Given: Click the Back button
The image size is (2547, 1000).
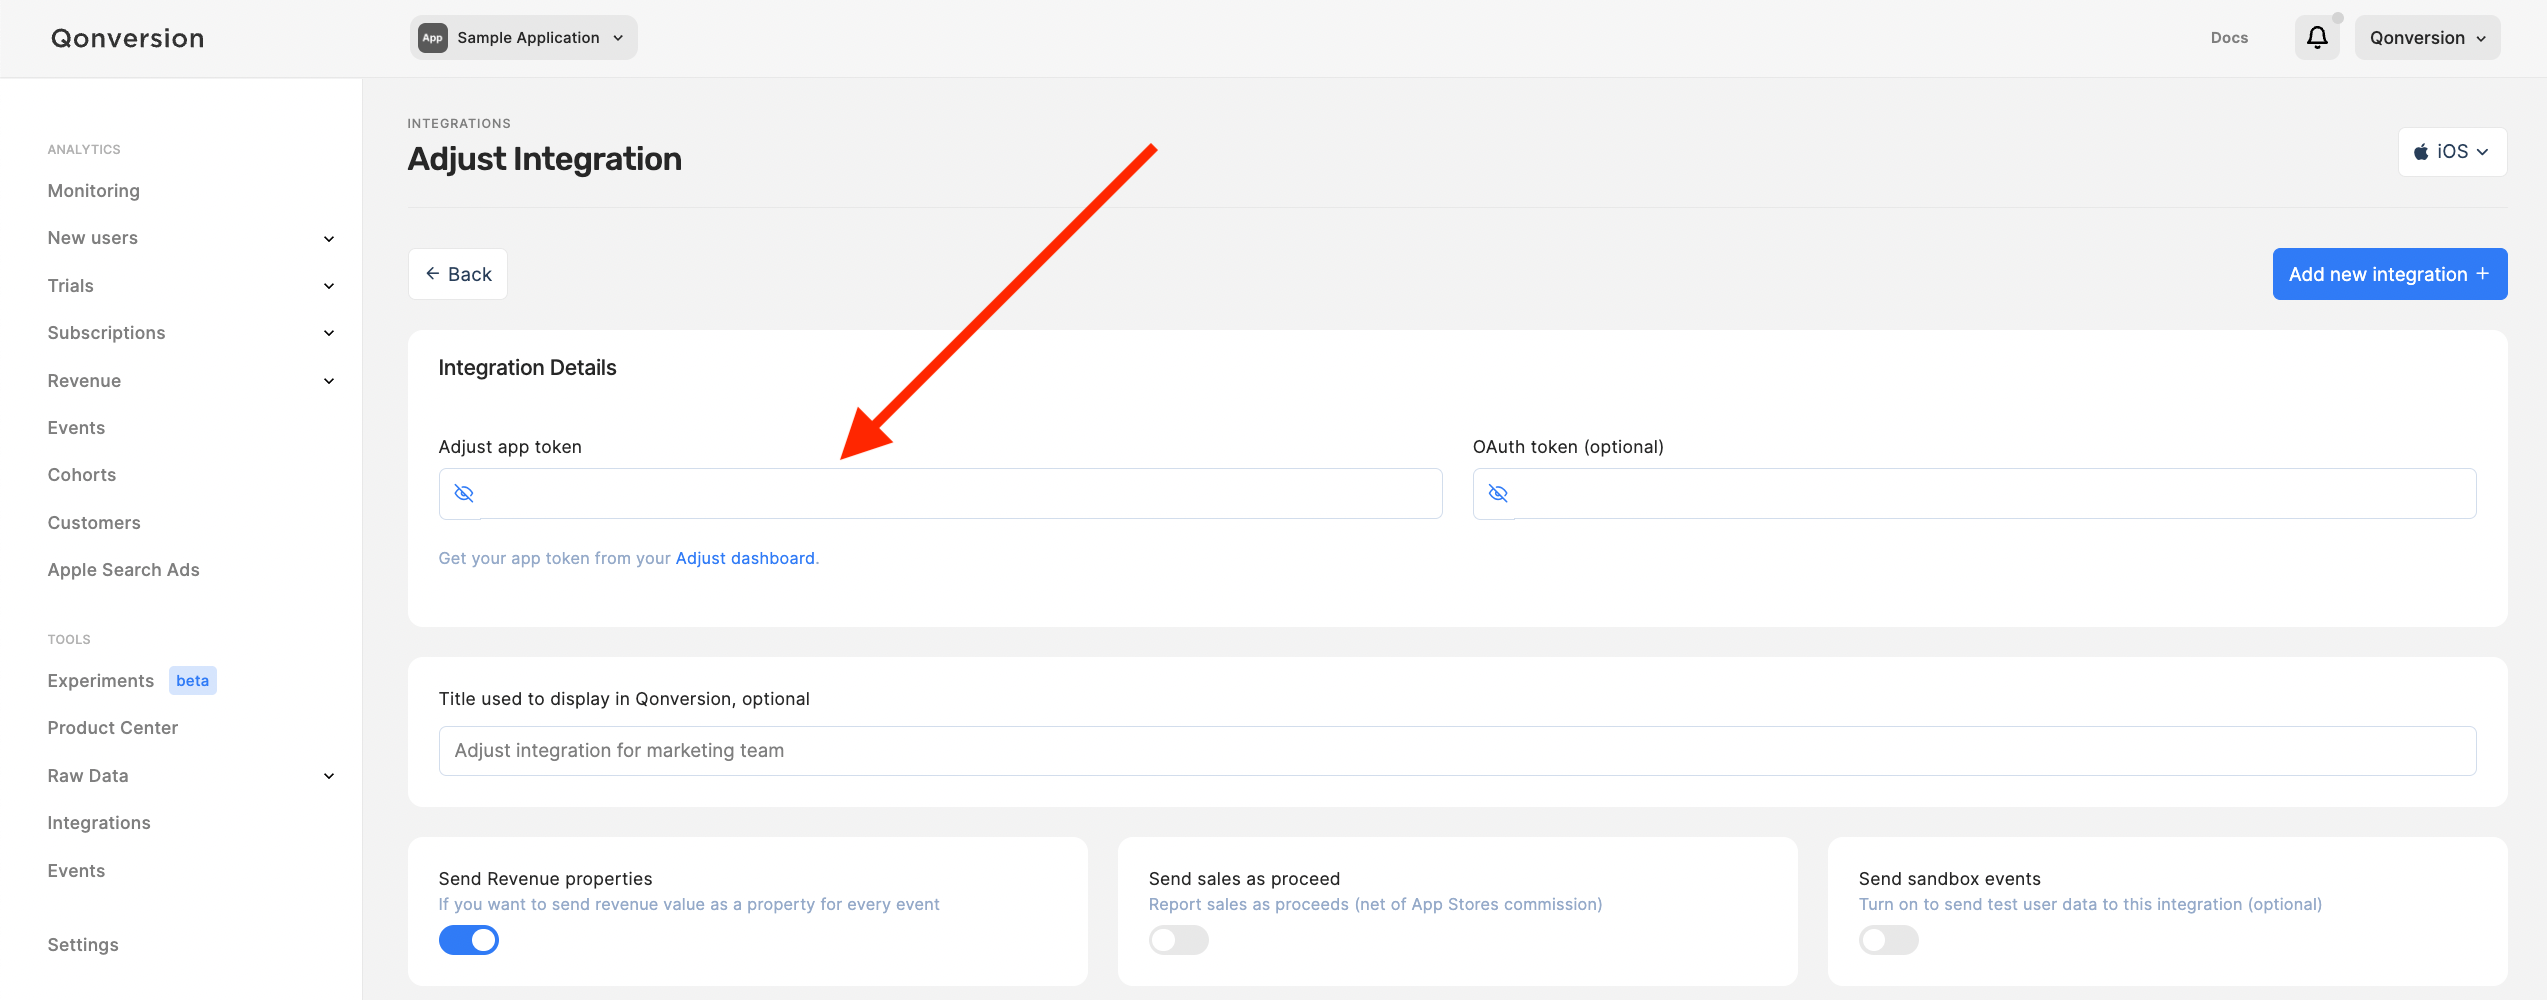Looking at the screenshot, I should point(458,274).
